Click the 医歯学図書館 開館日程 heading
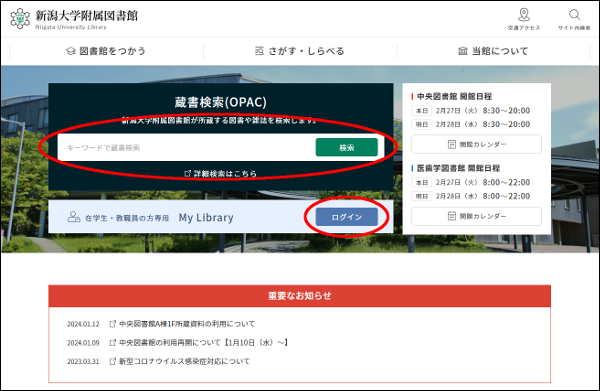The height and width of the screenshot is (391, 600). point(458,168)
